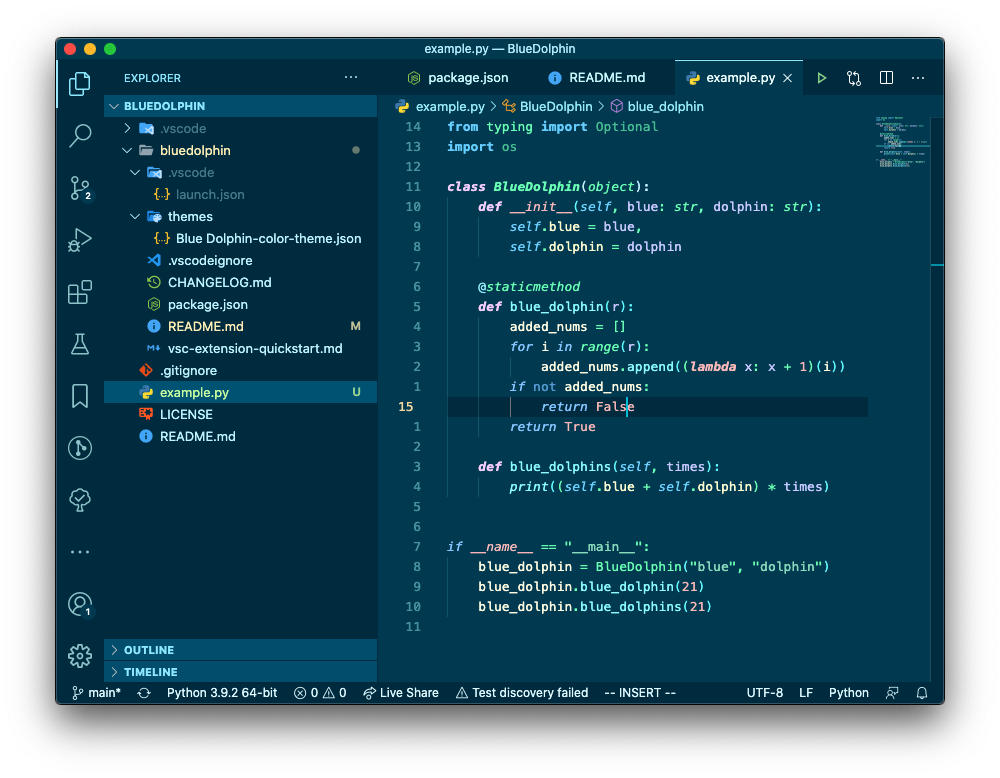Expand the OUTLINE panel
Screen dimensions: 1000x778
pyautogui.click(x=240, y=650)
